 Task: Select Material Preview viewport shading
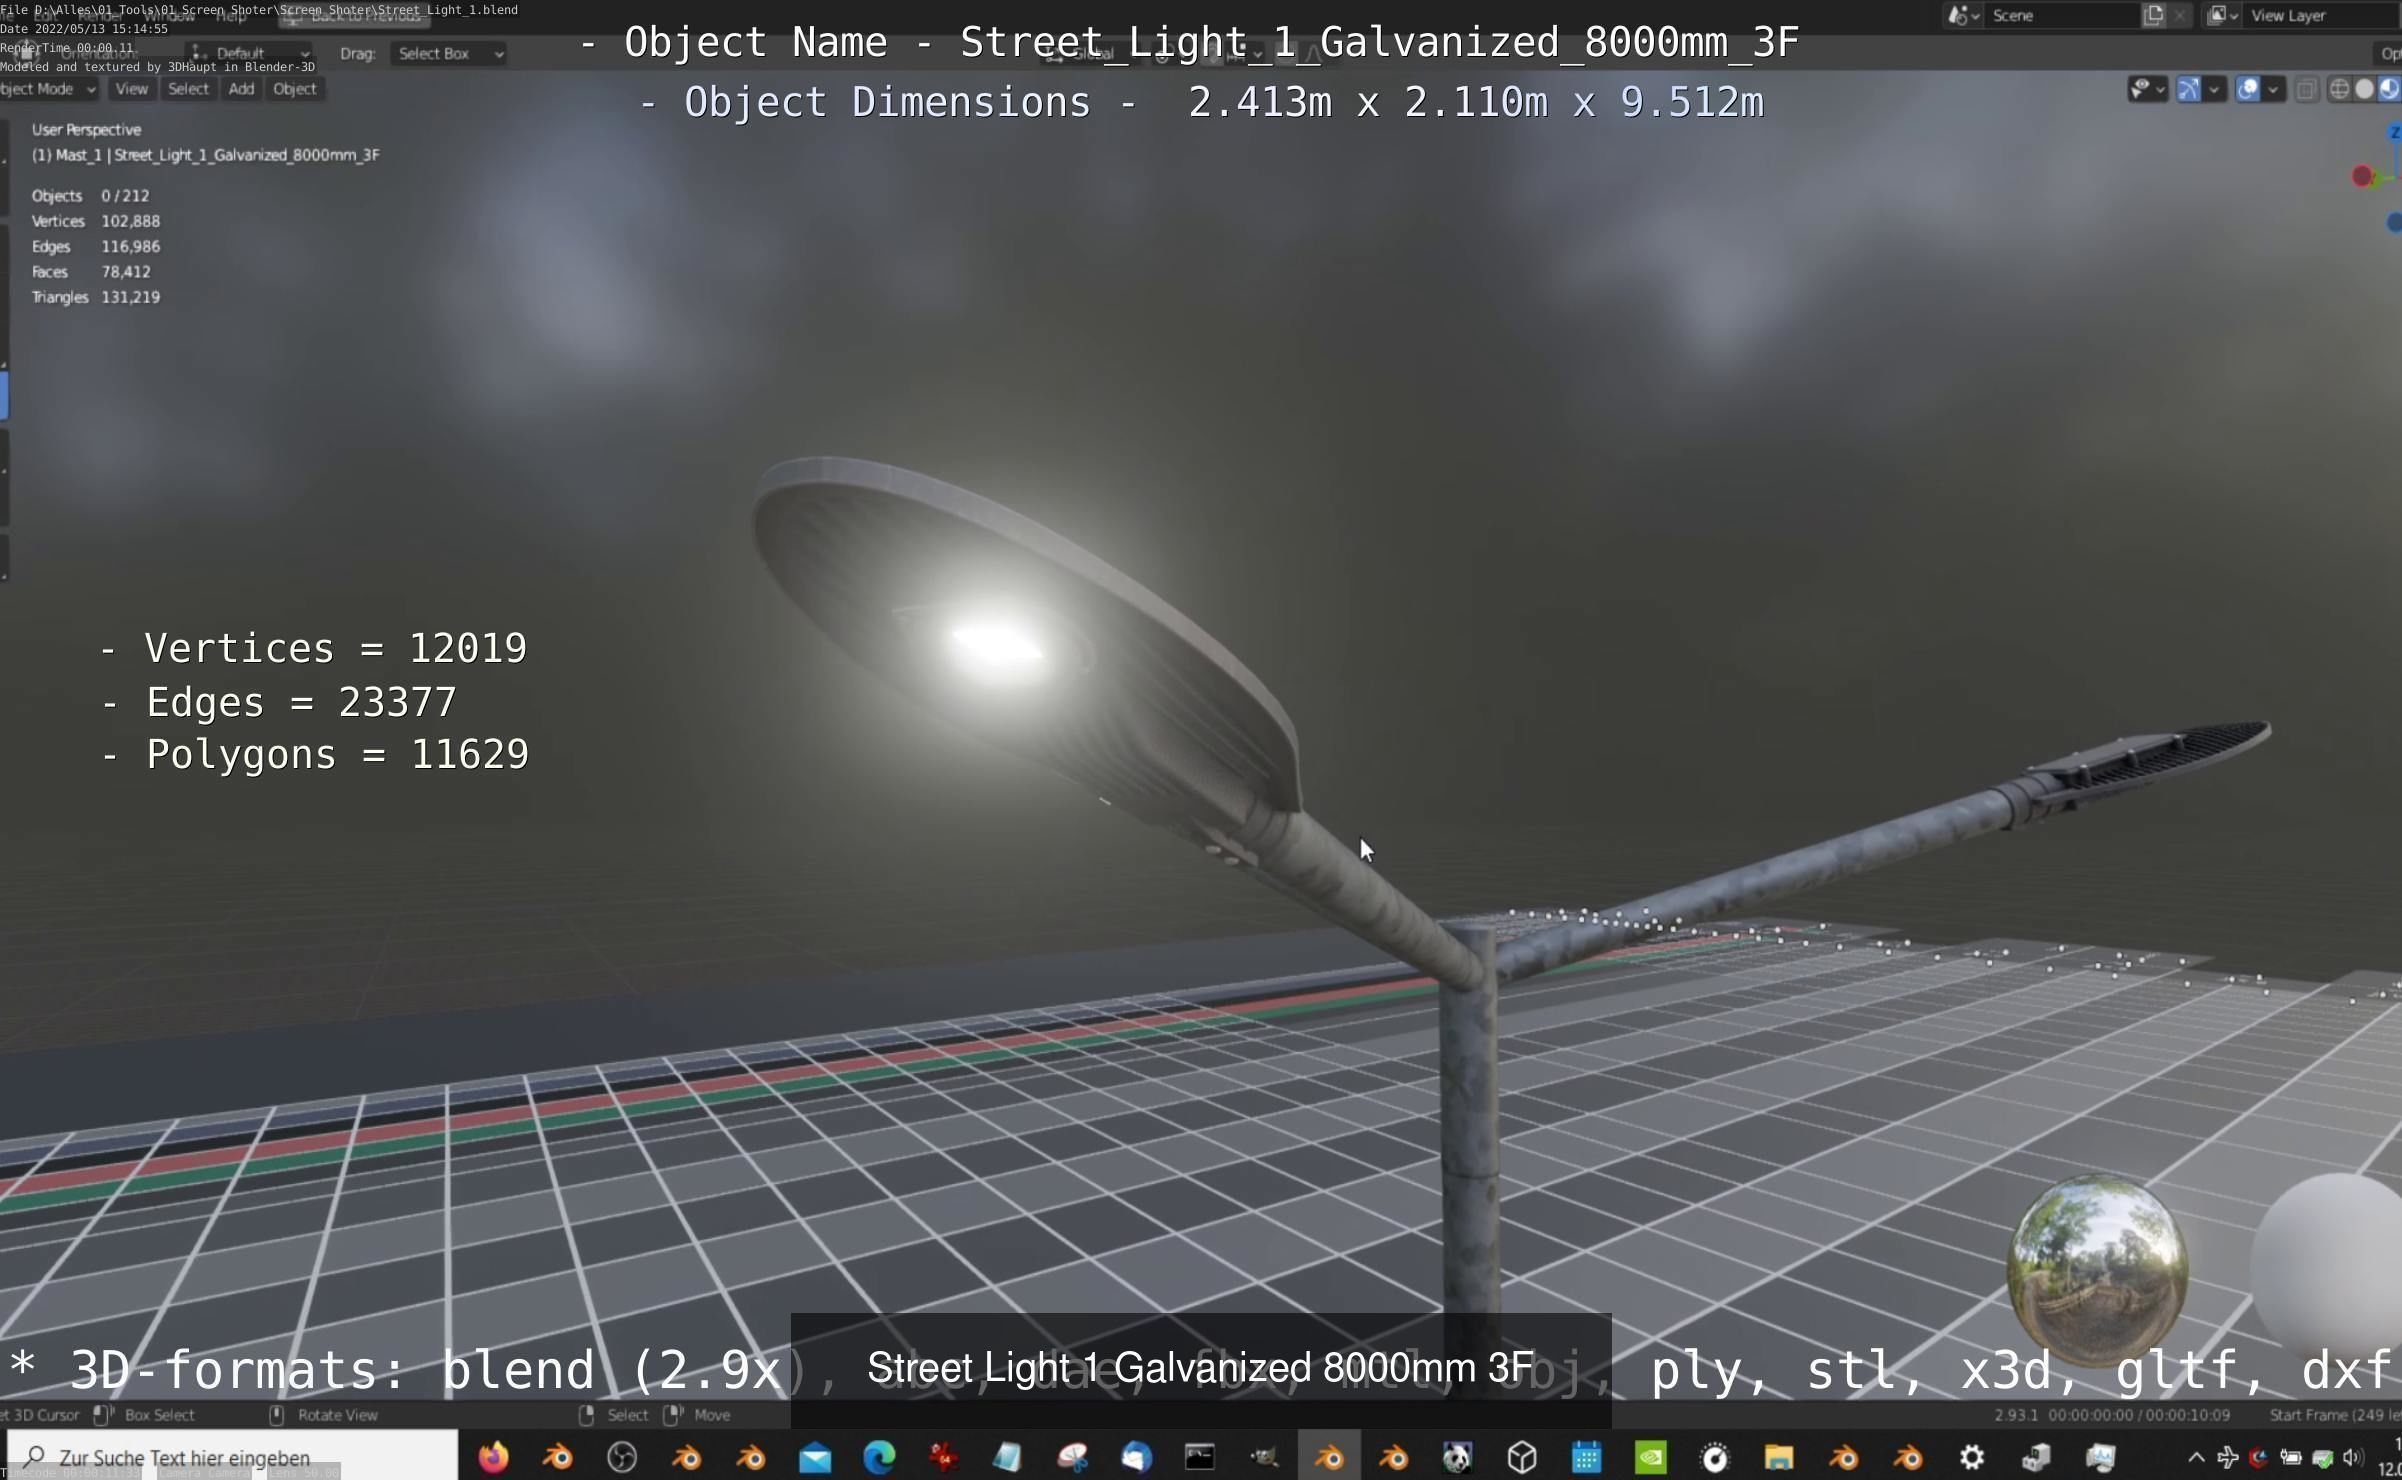click(2390, 89)
